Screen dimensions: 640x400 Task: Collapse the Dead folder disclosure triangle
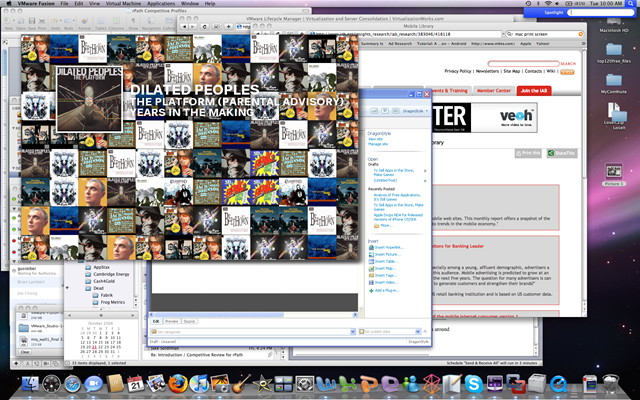pyautogui.click(x=67, y=288)
